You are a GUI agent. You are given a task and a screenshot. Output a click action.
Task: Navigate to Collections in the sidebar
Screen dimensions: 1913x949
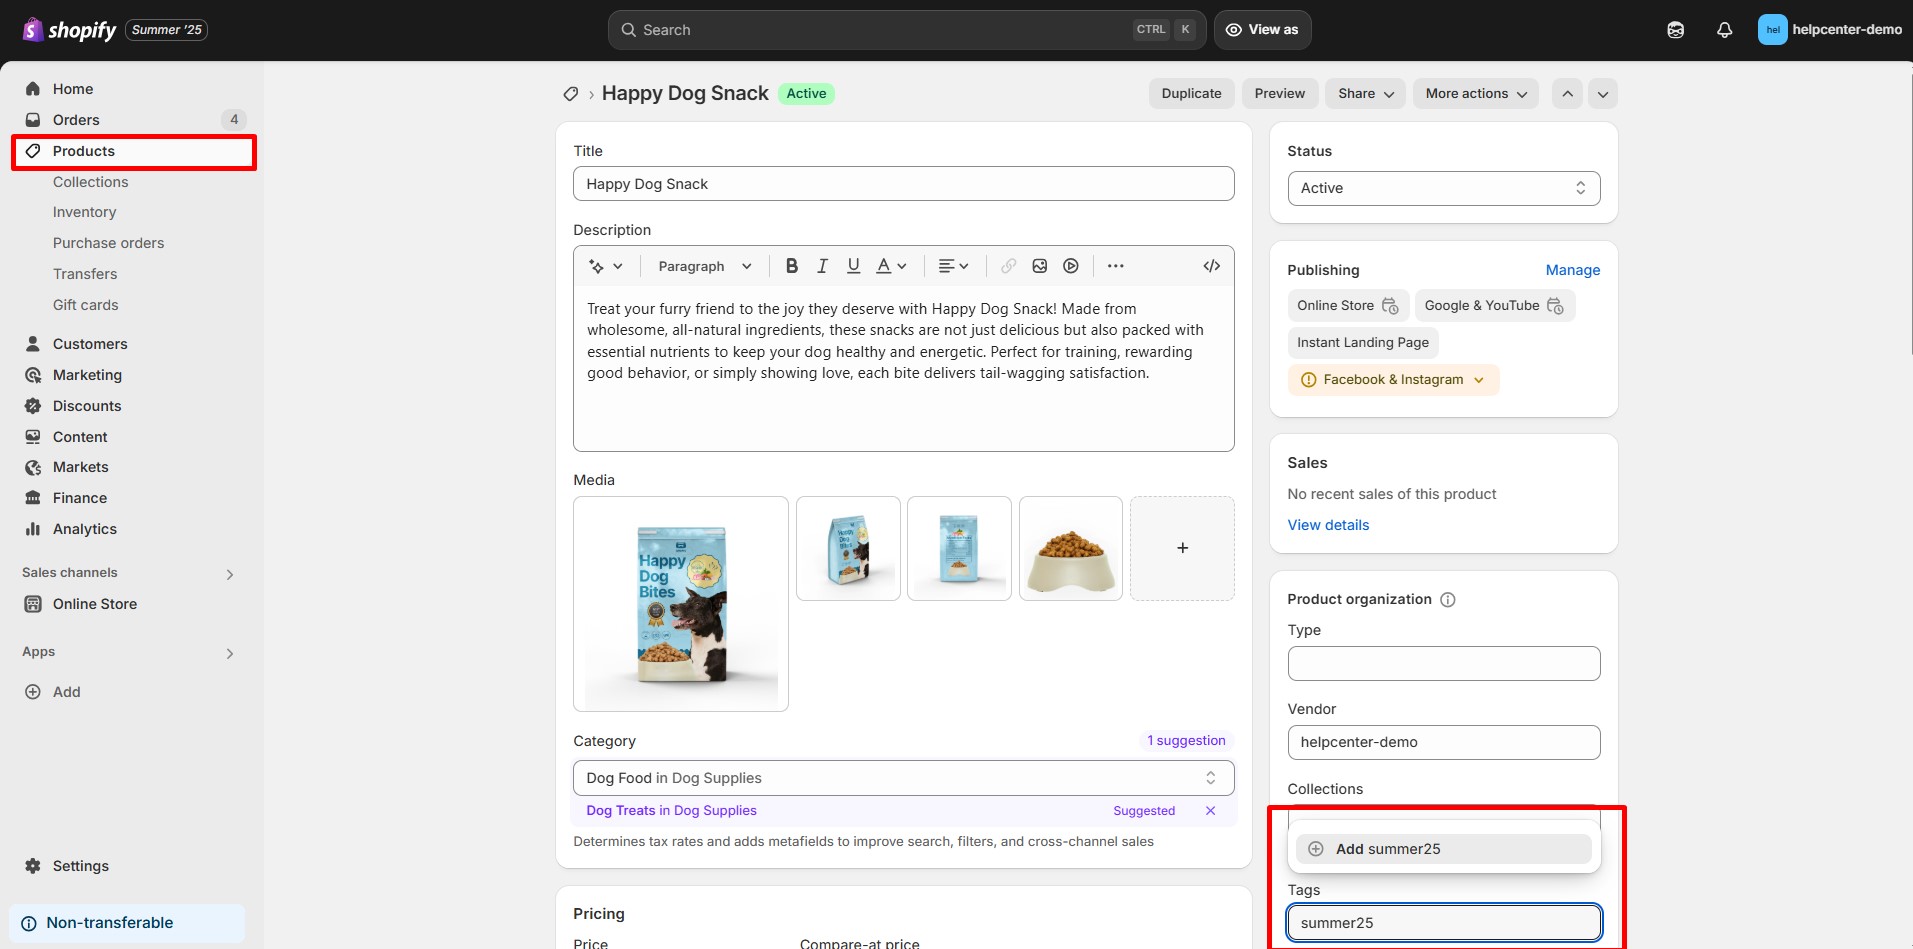tap(91, 182)
